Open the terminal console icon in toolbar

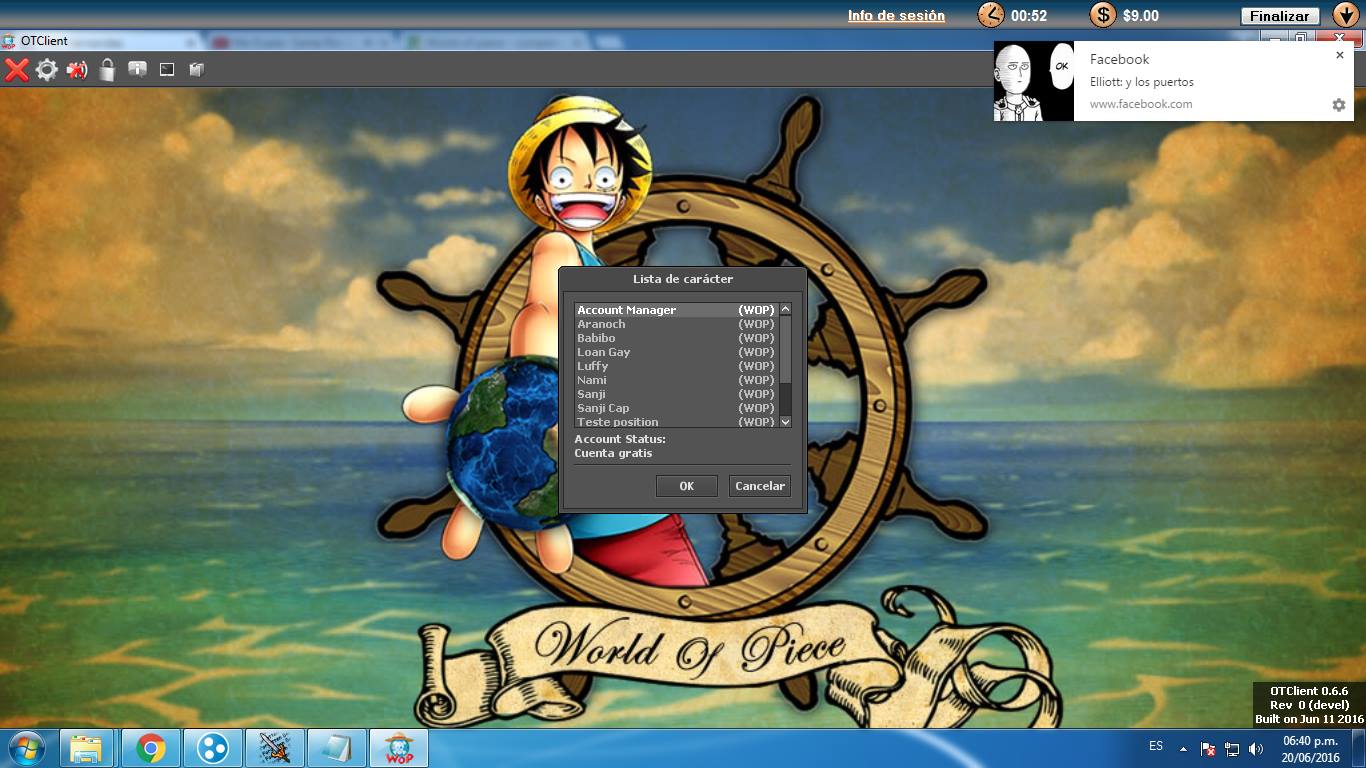click(167, 69)
